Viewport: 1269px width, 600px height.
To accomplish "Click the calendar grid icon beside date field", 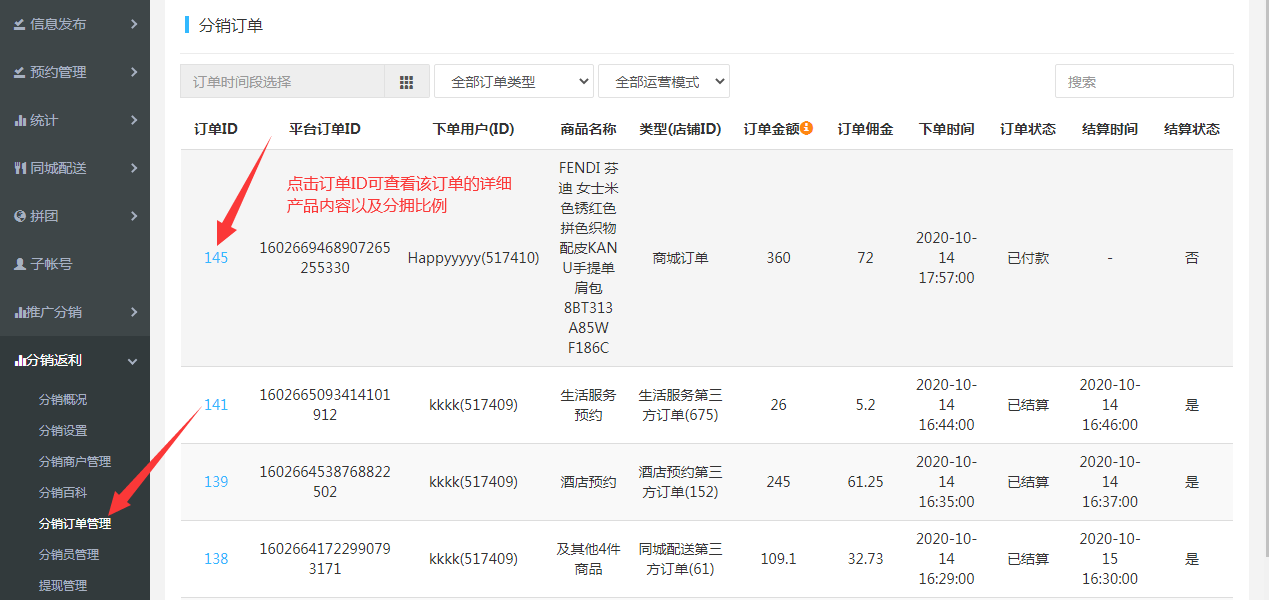I will pyautogui.click(x=406, y=82).
